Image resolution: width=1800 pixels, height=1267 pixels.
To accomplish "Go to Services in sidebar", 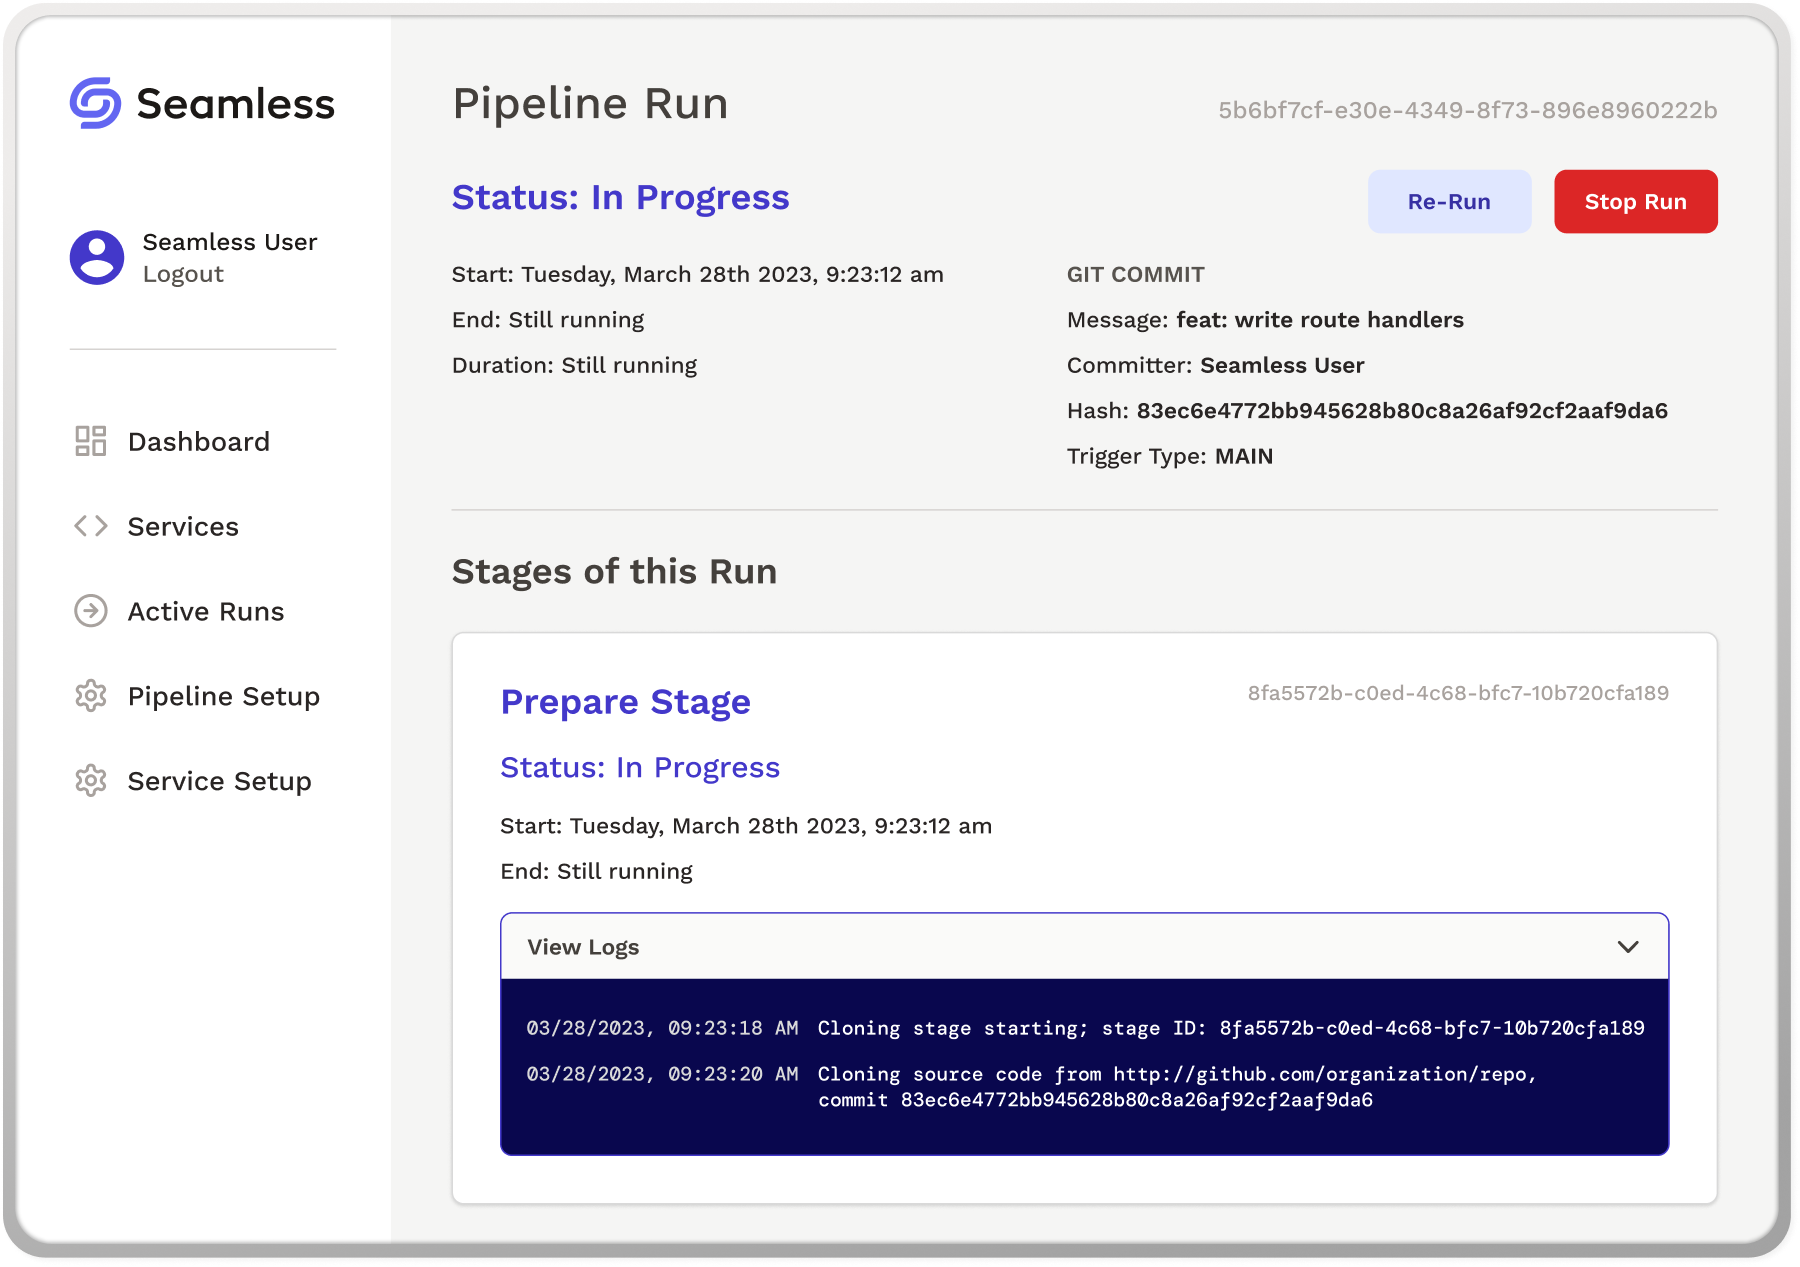I will pyautogui.click(x=183, y=527).
